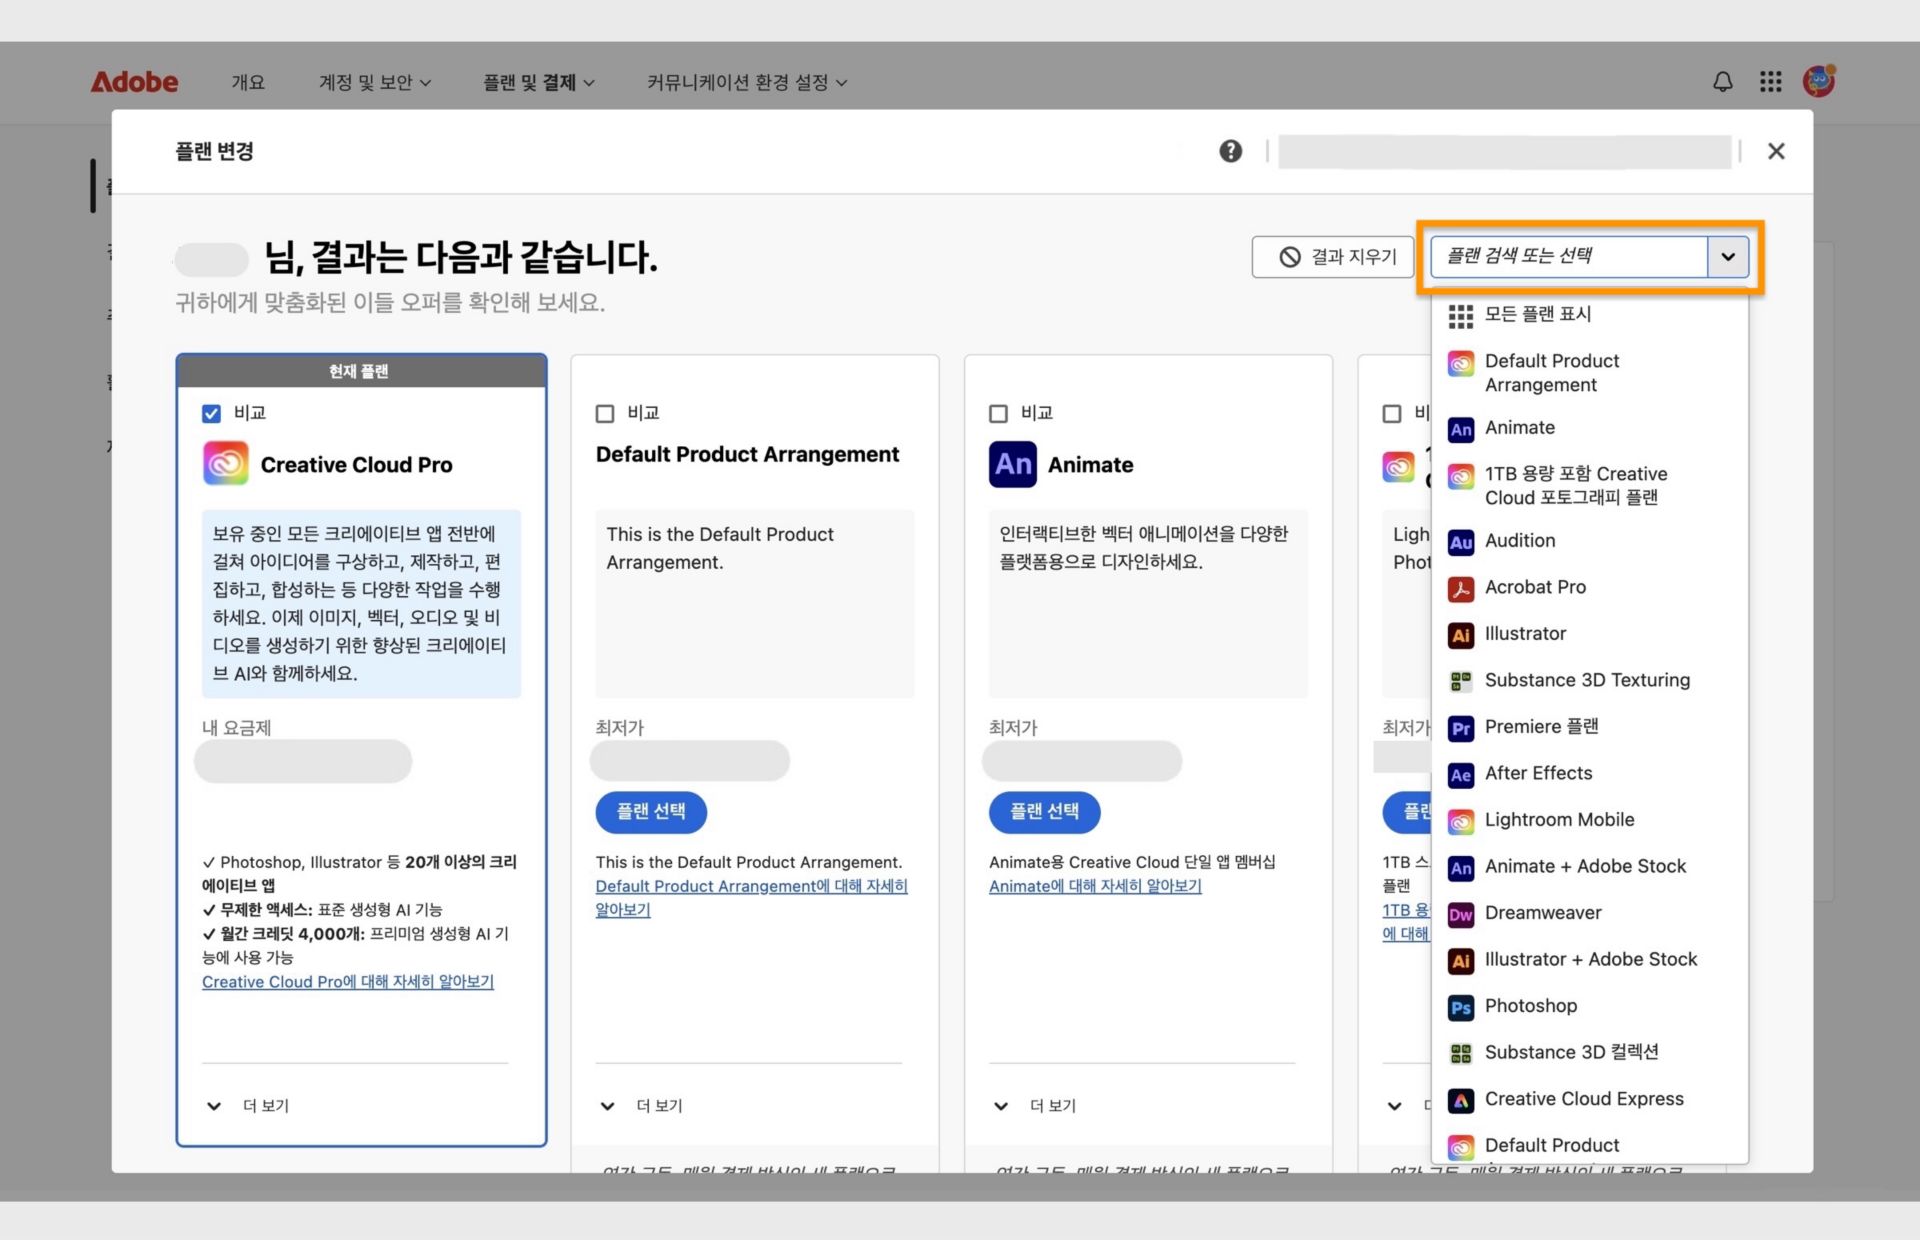Choose Creative Cloud Express from the list

1583,1098
